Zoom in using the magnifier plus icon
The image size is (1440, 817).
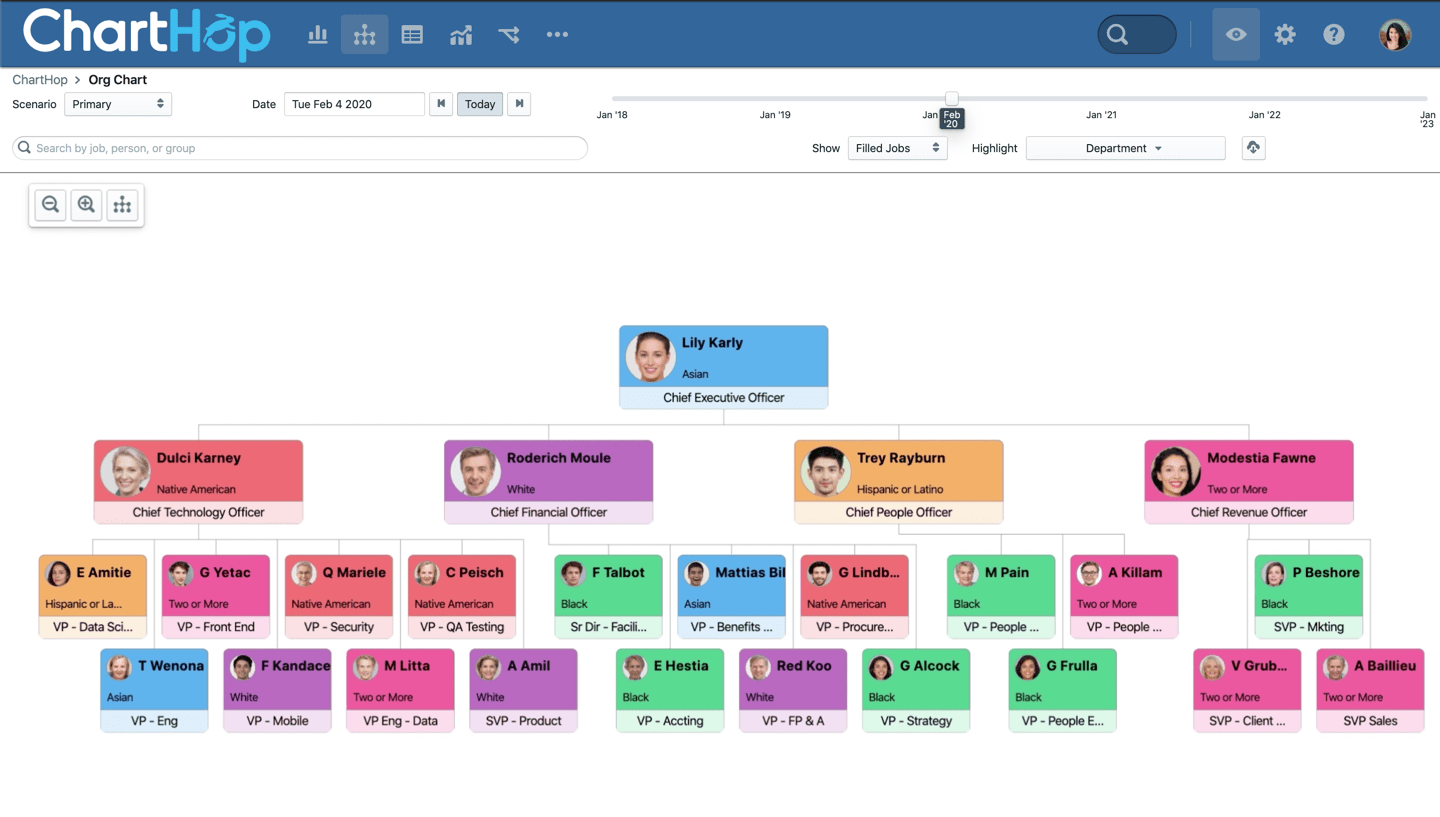(x=86, y=204)
